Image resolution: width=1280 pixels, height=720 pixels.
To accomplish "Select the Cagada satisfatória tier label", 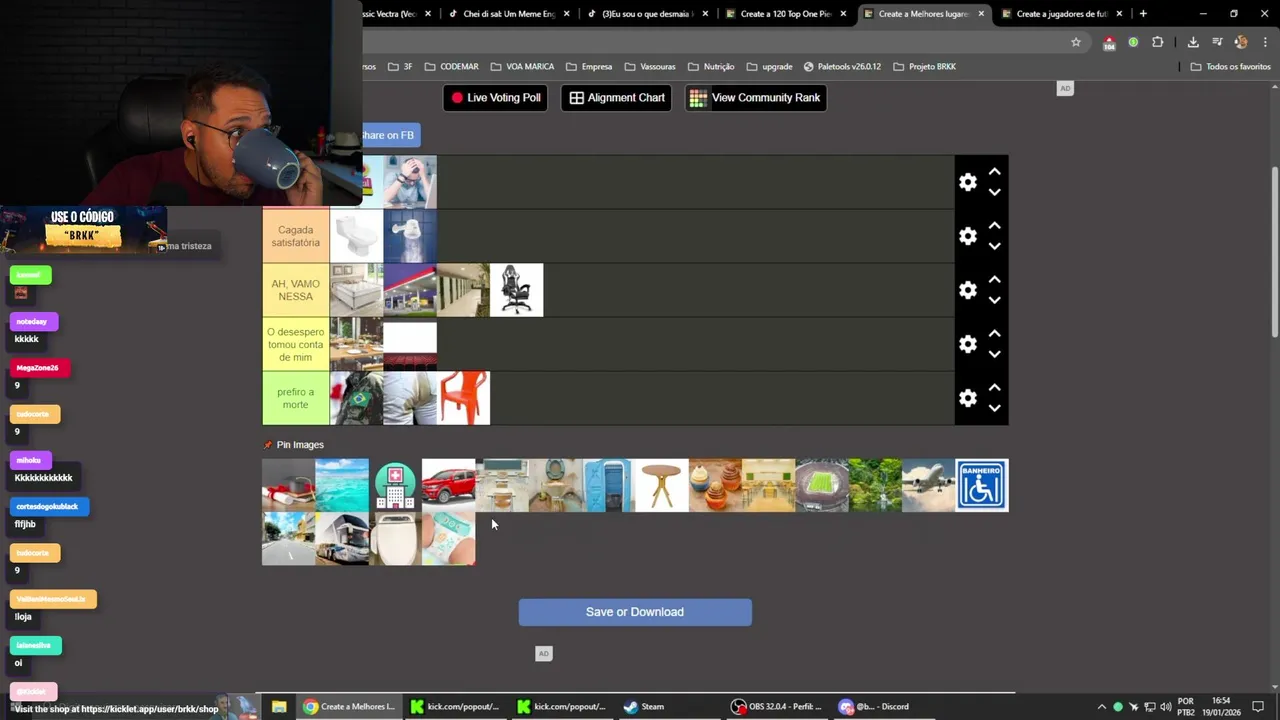I will [x=296, y=236].
